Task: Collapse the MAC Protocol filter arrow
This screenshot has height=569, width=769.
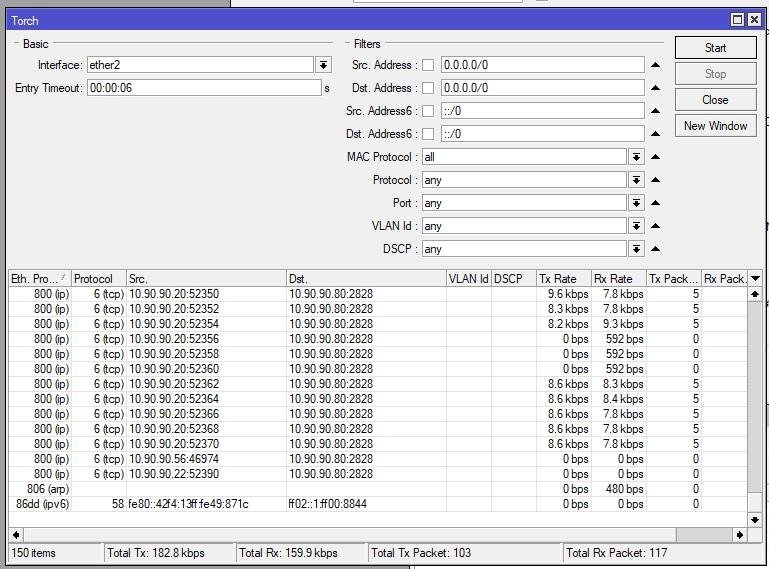Action: (x=655, y=157)
